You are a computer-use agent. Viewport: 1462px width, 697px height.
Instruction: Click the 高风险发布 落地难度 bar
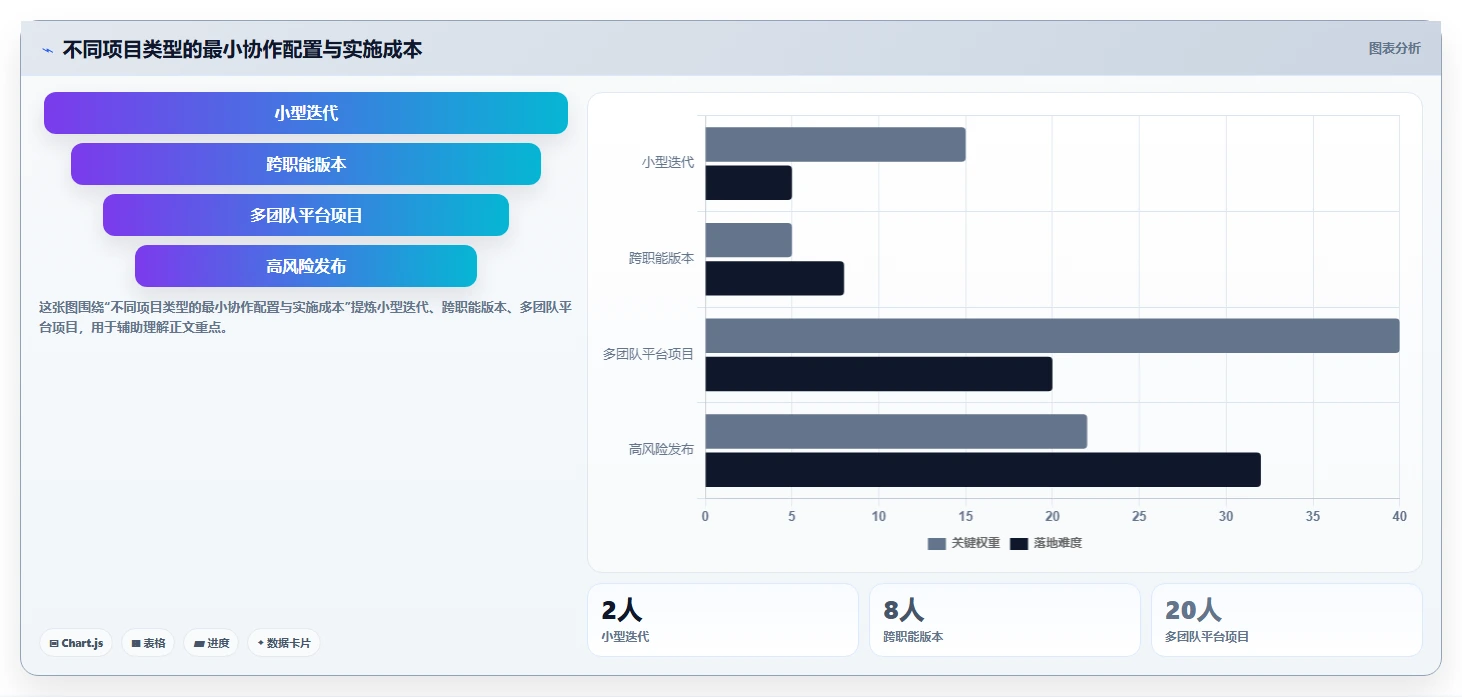tap(983, 470)
